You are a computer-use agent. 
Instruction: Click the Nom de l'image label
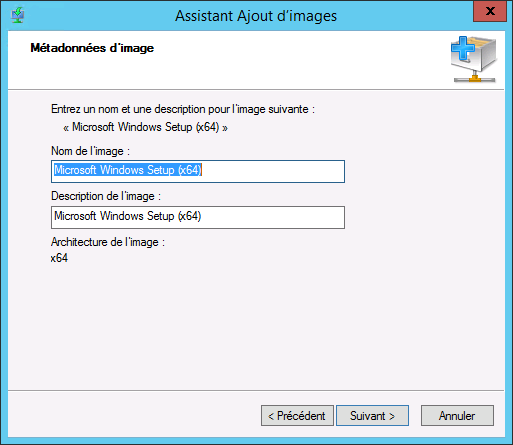pos(90,151)
